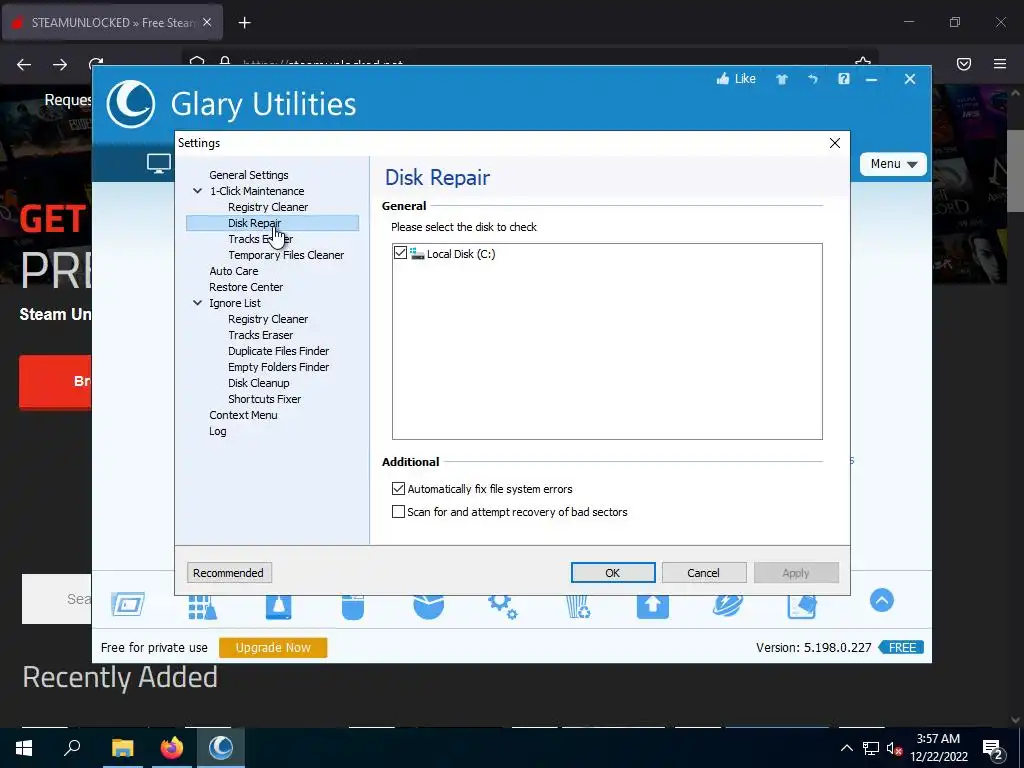Click the Glary Utilities taskbar icon

click(221, 748)
